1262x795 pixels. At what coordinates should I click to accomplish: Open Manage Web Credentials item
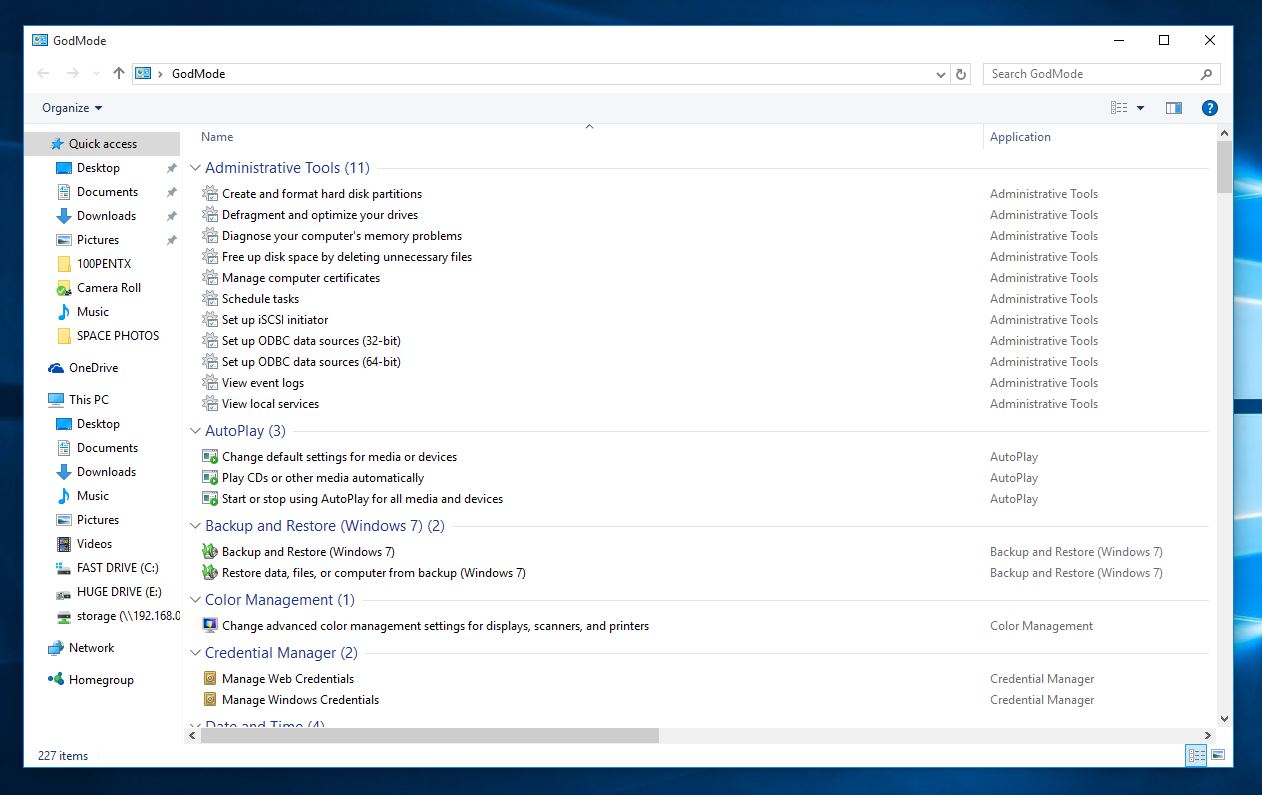pos(288,679)
